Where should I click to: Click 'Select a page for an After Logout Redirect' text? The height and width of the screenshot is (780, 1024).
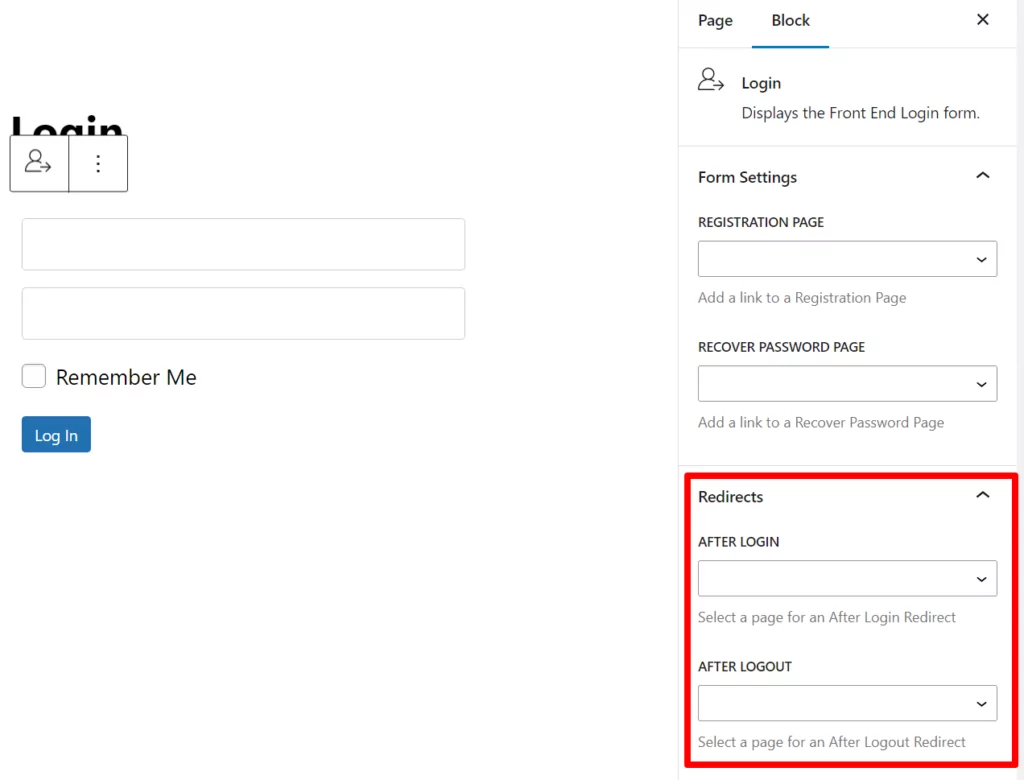(x=831, y=742)
